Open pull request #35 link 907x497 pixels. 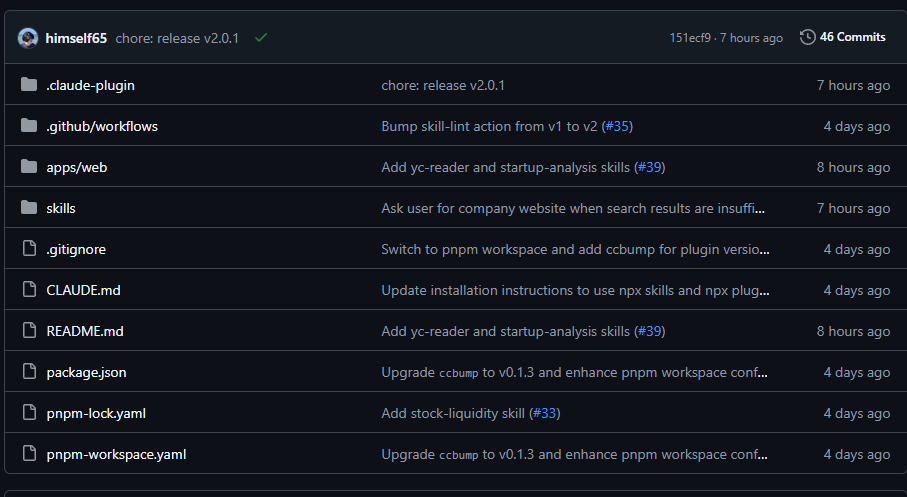click(617, 126)
